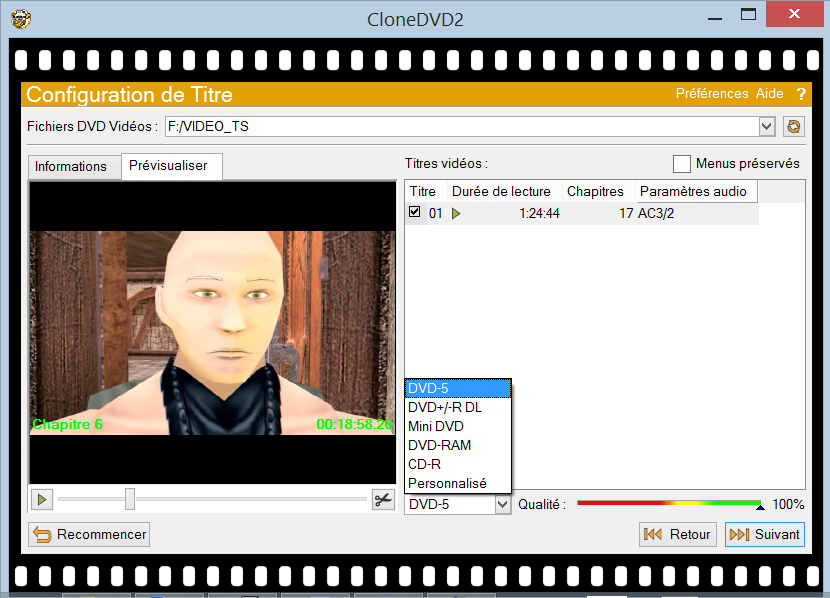This screenshot has height=598, width=830.
Task: Check the Menus préservés checkbox
Action: tap(682, 164)
